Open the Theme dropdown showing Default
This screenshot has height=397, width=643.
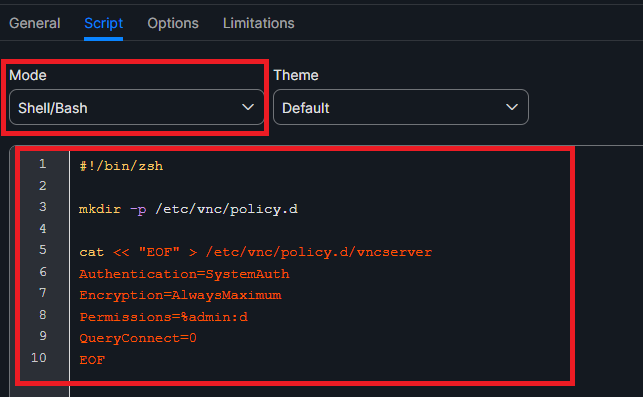[401, 107]
